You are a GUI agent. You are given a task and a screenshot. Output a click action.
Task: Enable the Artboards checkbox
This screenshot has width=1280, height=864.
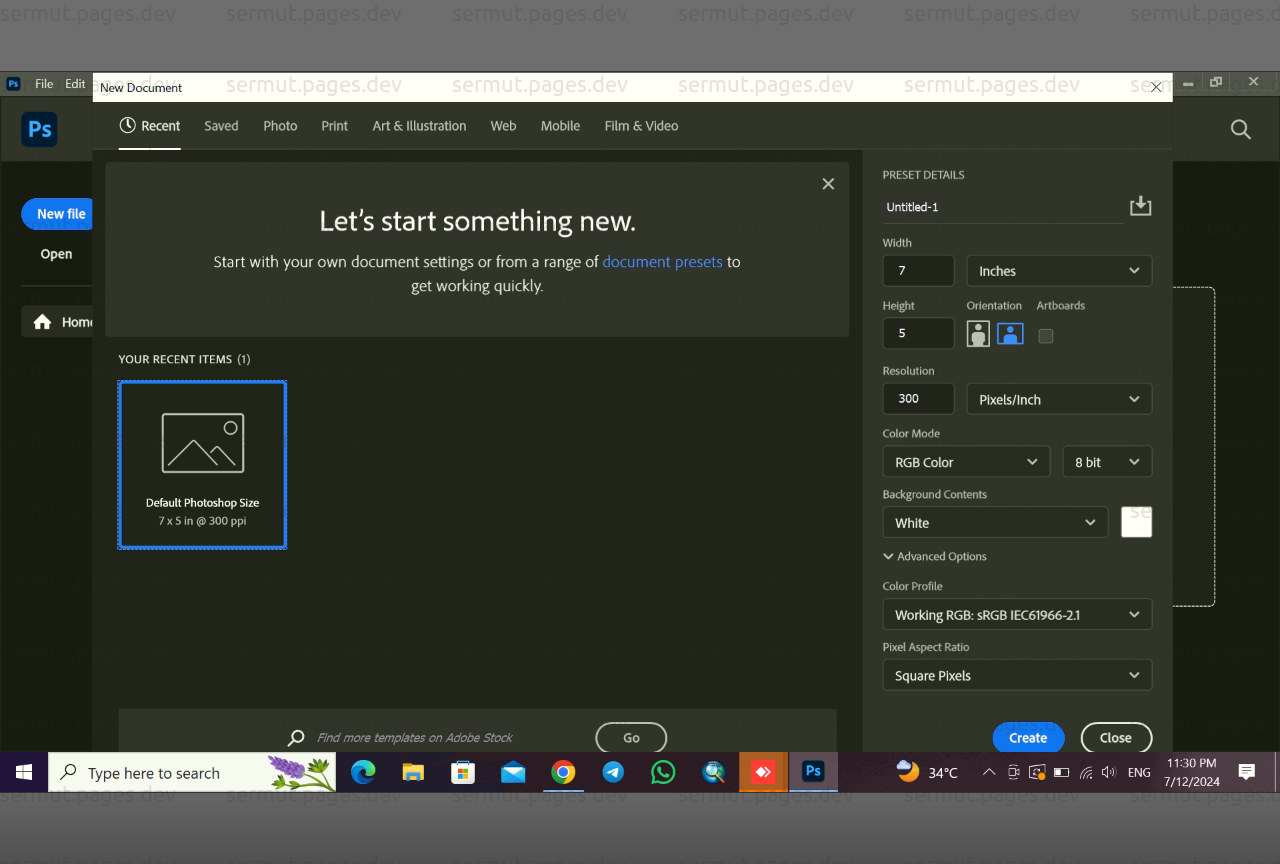coord(1045,336)
